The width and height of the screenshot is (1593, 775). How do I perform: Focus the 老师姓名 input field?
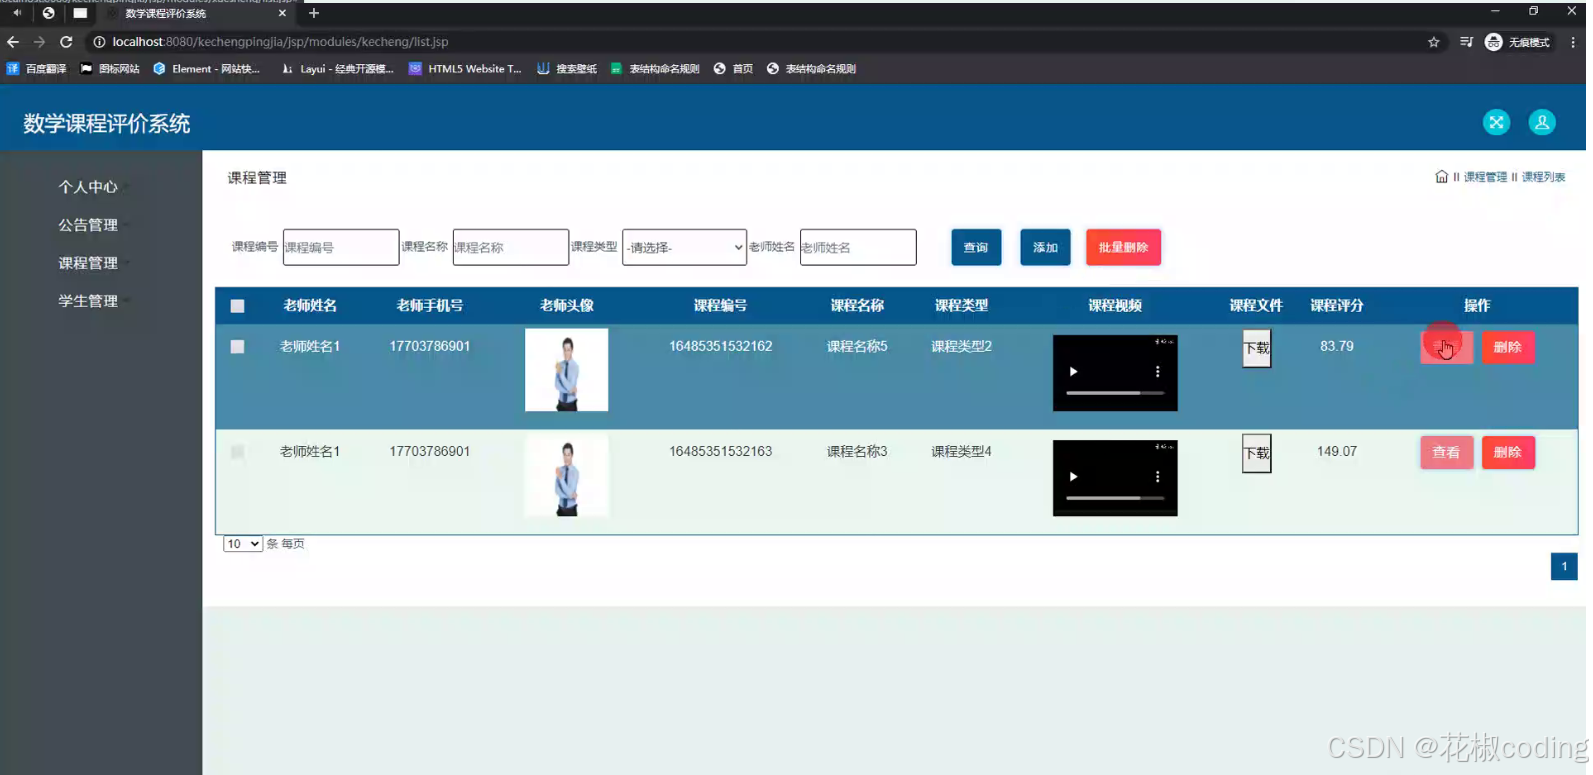[858, 247]
